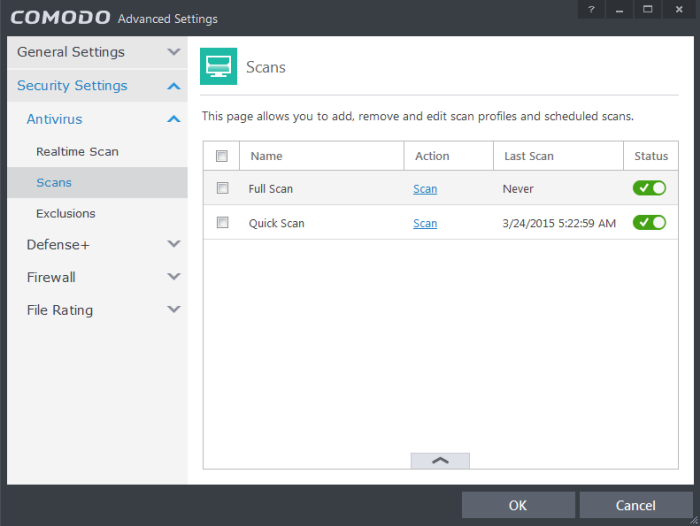Open the Exclusions page
This screenshot has height=526, width=700.
66,213
